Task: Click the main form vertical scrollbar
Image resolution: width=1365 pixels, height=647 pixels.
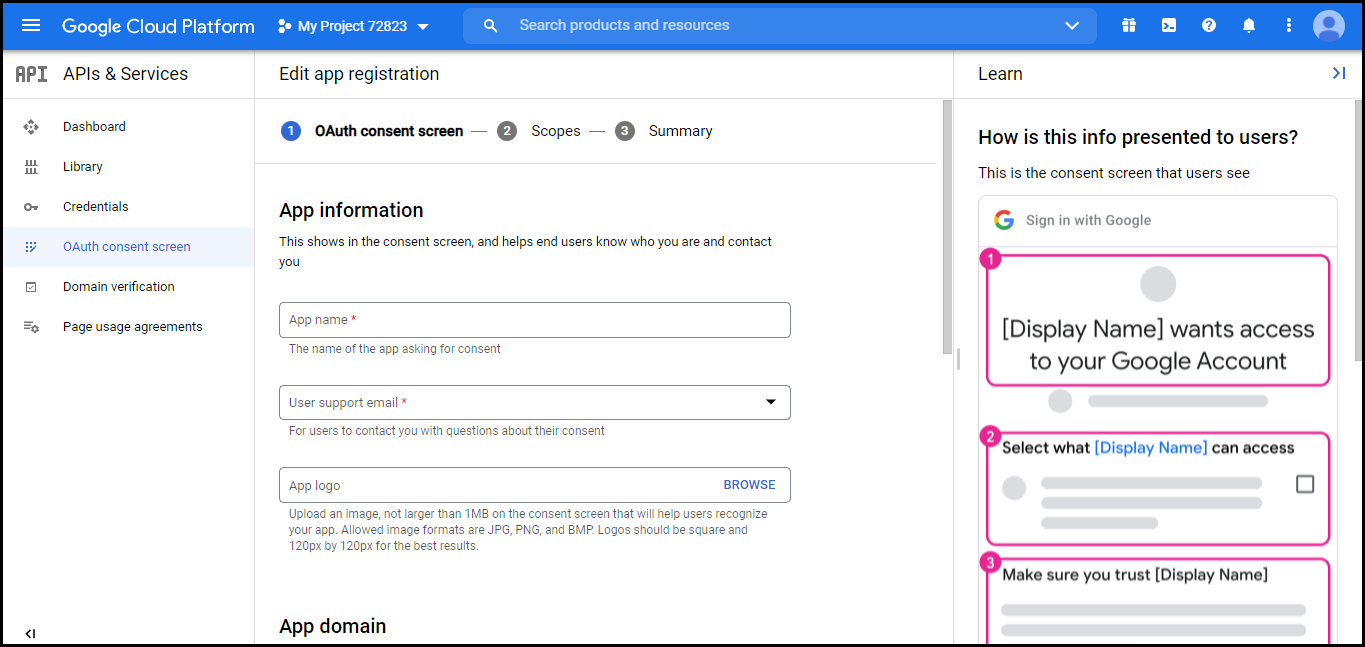Action: (948, 226)
